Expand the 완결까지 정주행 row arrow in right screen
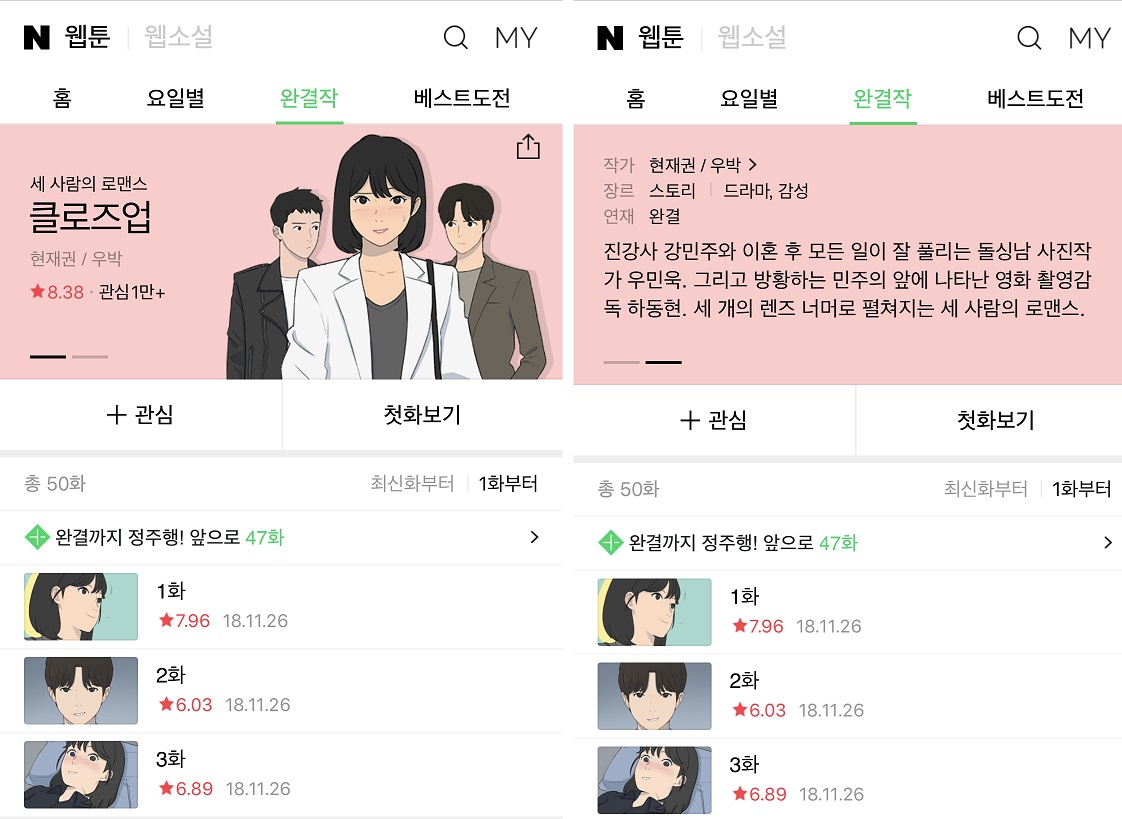This screenshot has width=1122, height=819. [1108, 543]
